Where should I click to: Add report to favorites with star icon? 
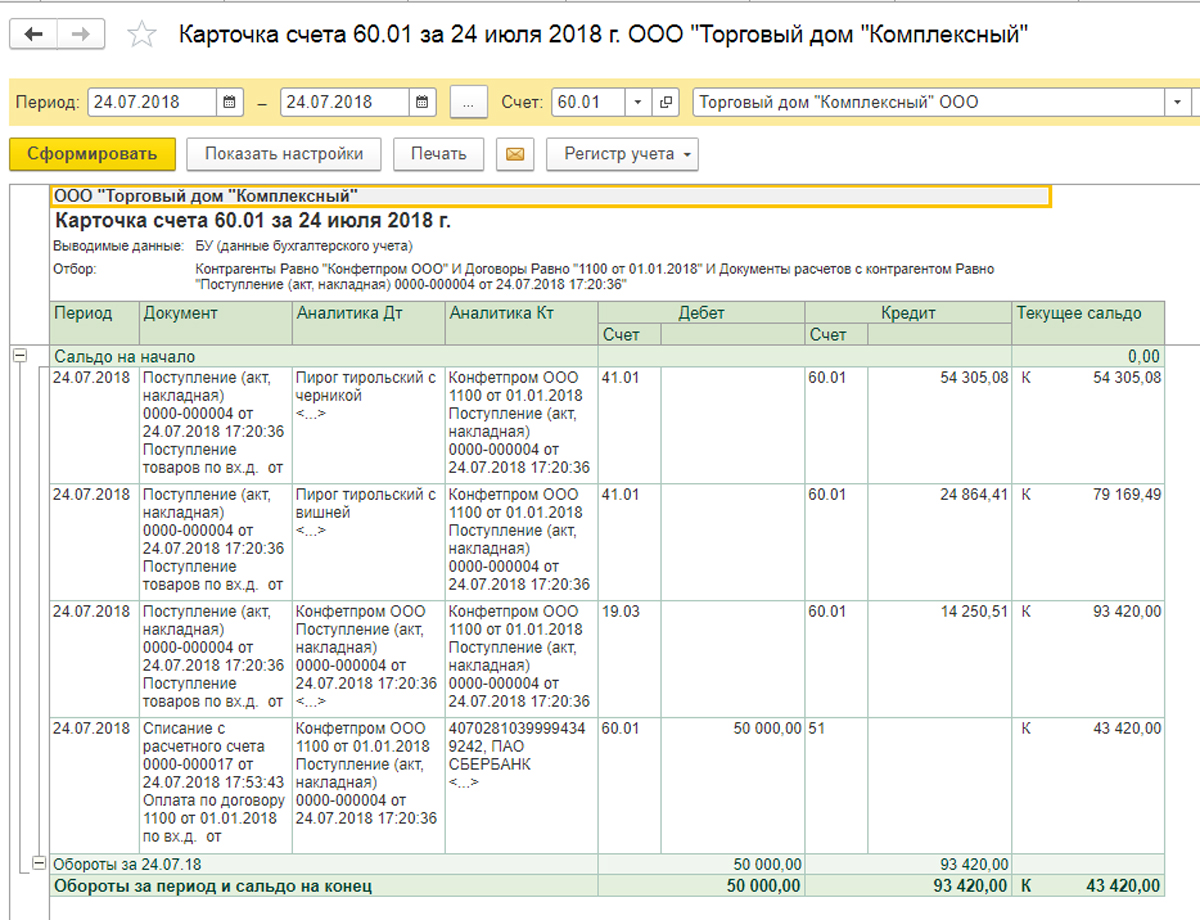[x=143, y=36]
